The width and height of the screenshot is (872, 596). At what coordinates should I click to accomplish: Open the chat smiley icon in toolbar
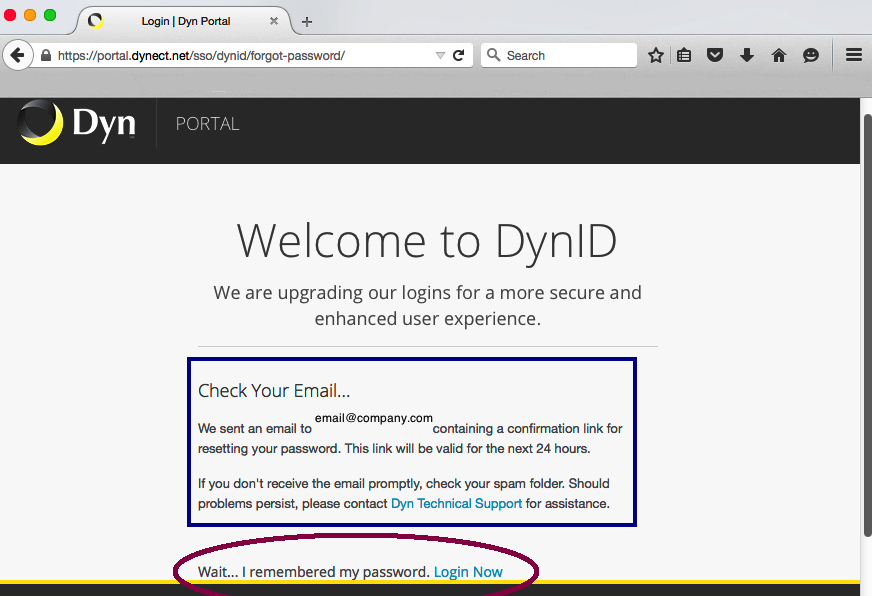tap(811, 55)
